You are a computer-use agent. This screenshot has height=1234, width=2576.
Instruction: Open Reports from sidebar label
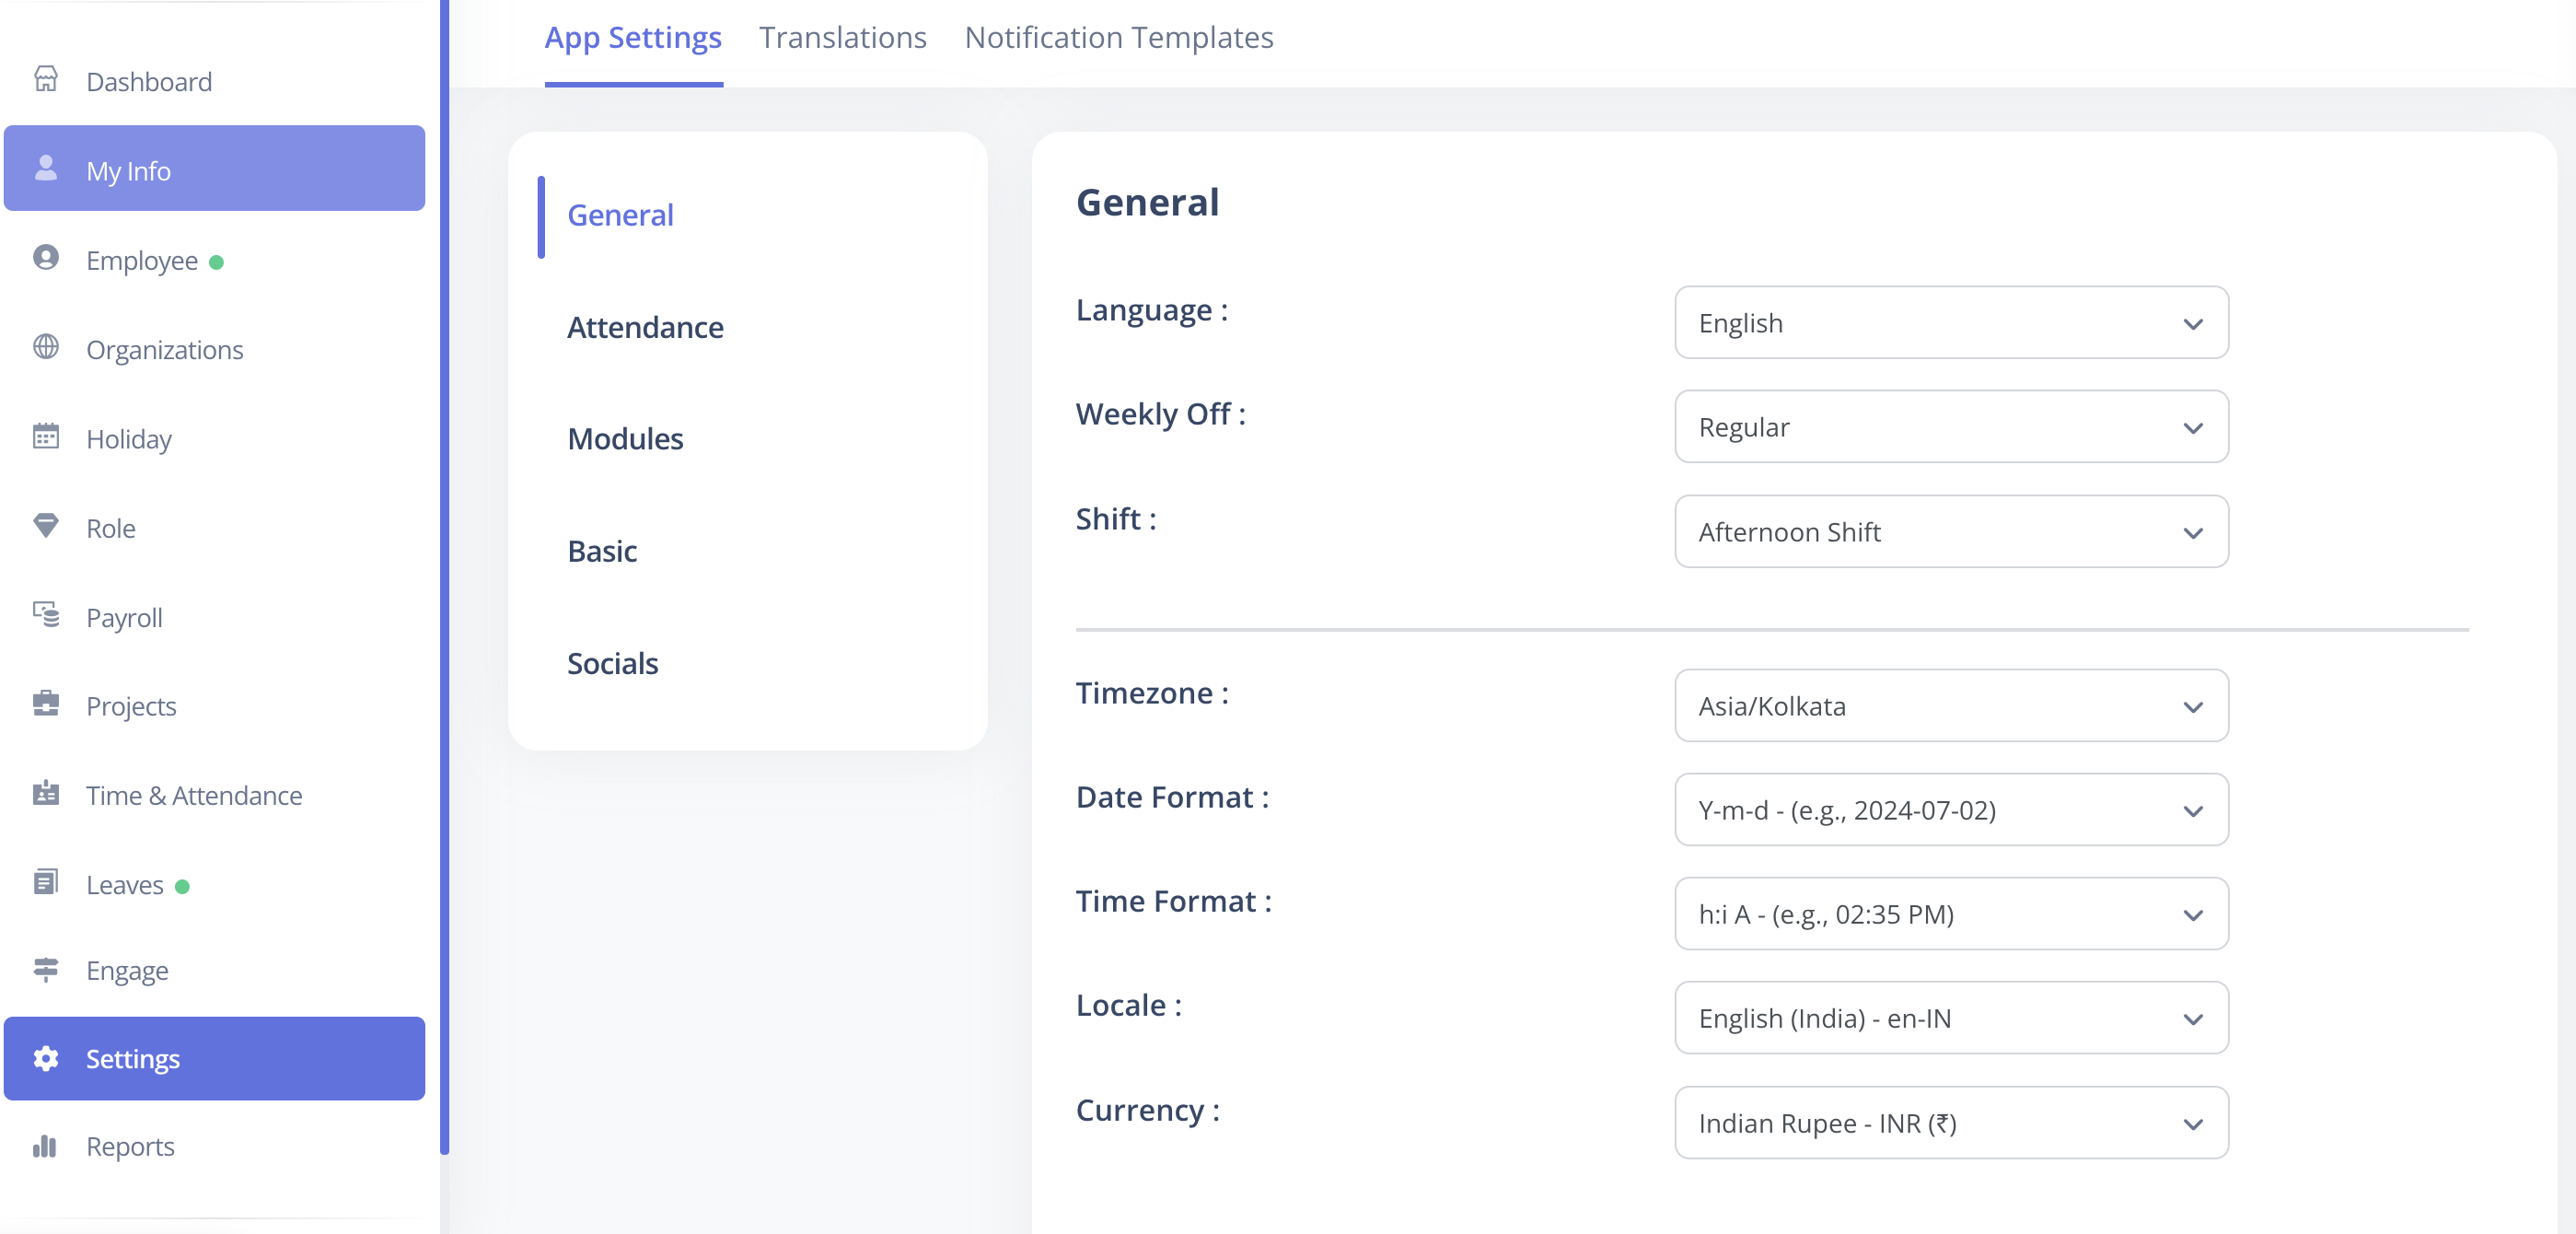click(130, 1146)
